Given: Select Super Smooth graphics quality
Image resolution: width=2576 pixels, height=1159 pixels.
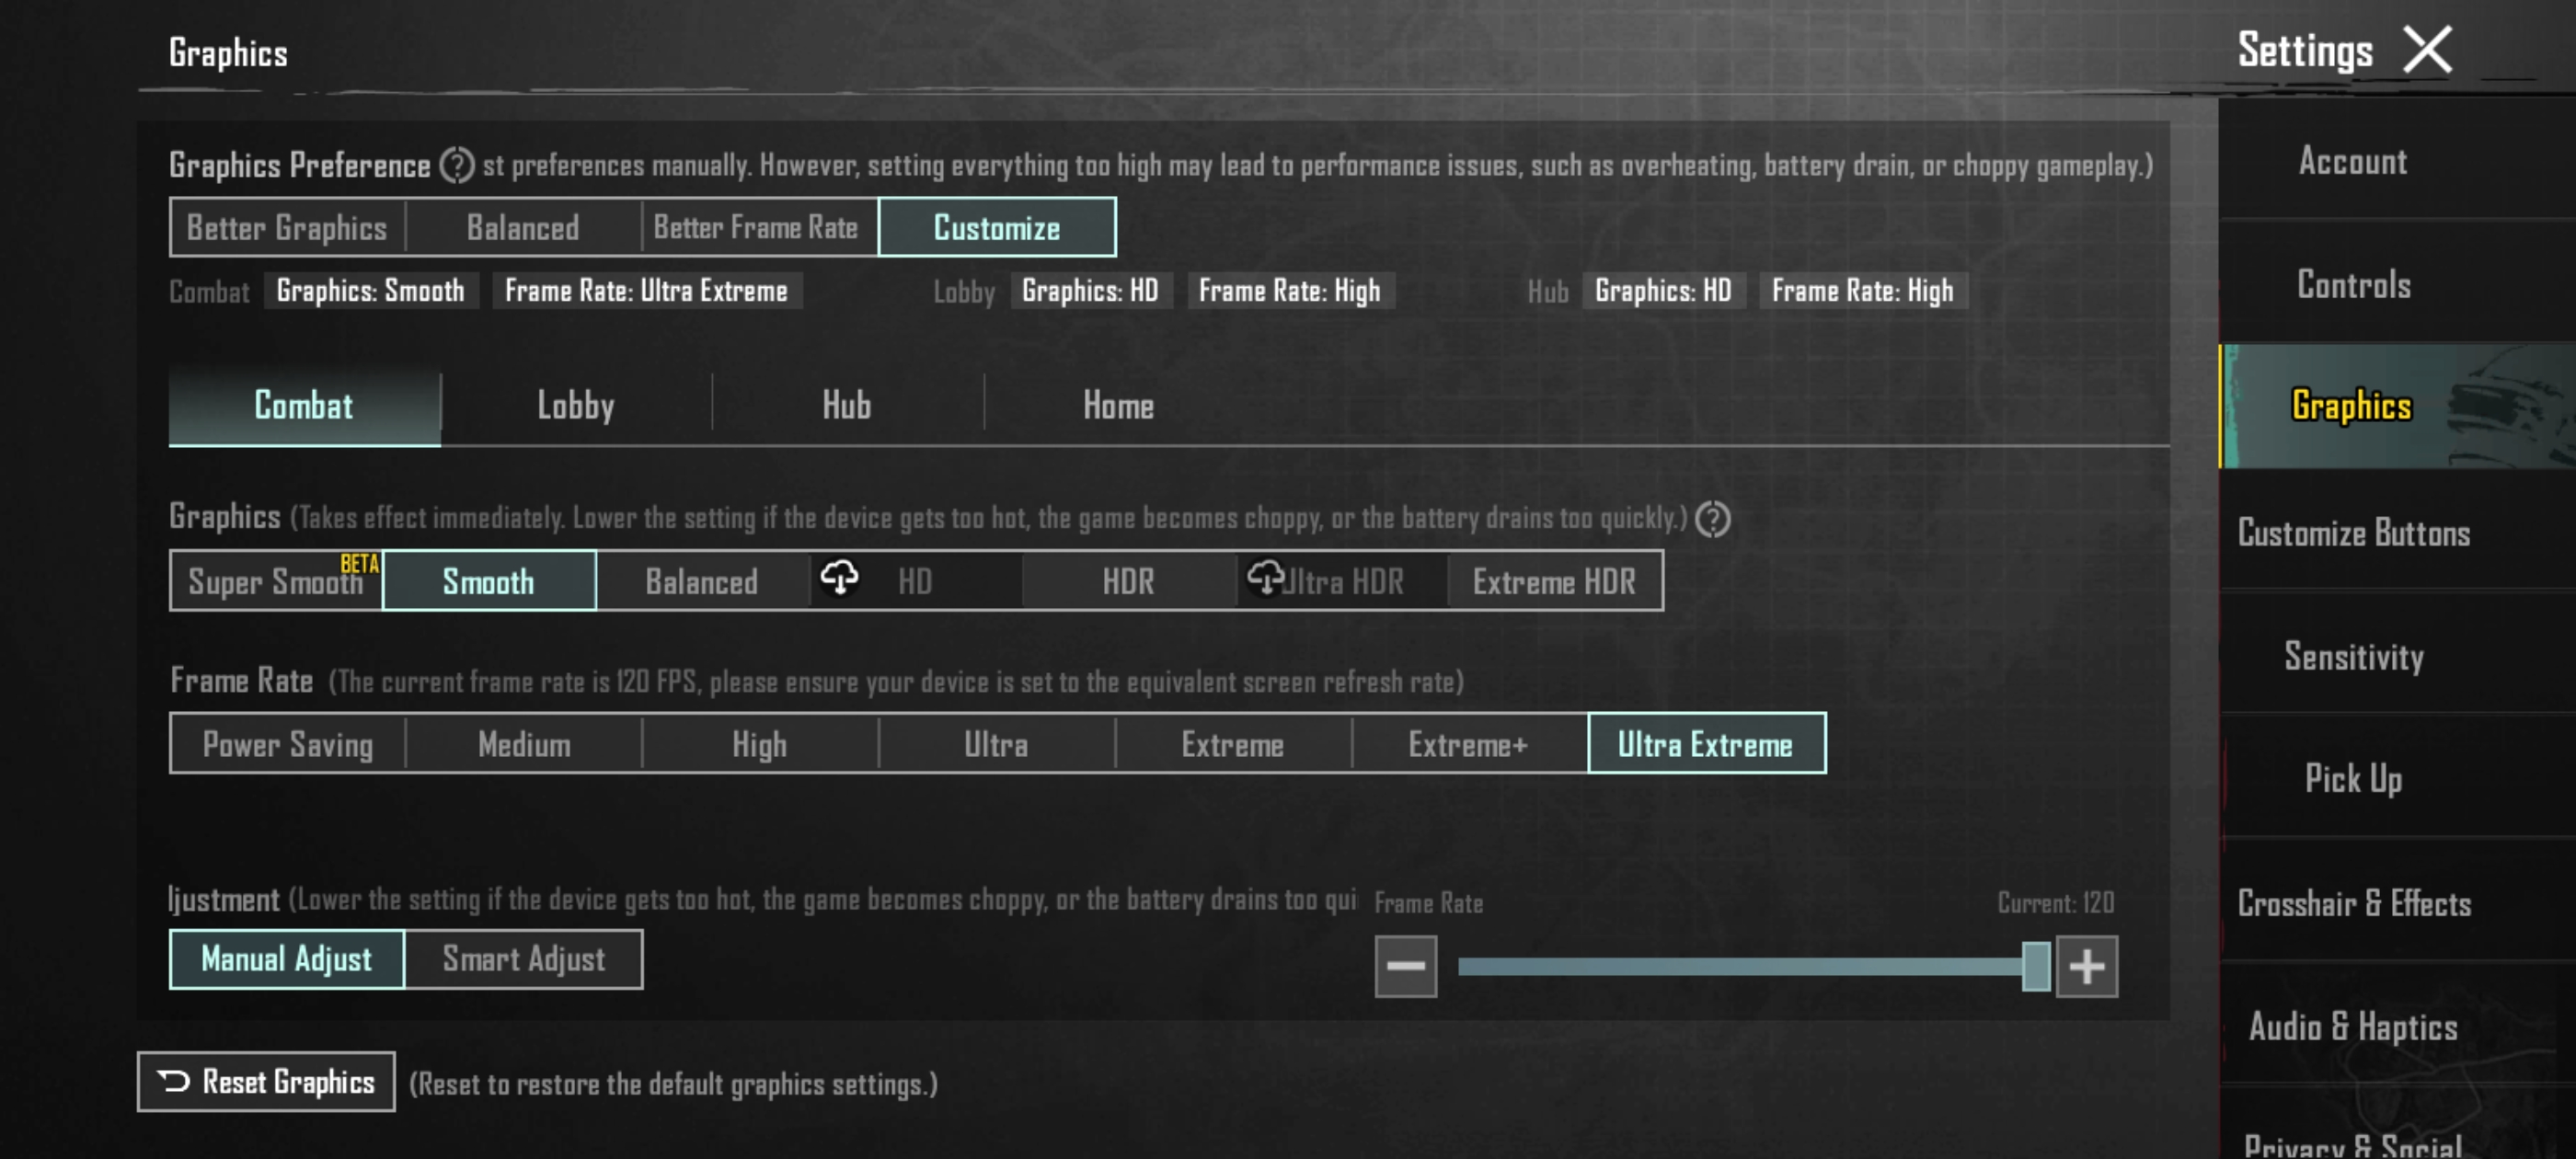Looking at the screenshot, I should point(276,581).
